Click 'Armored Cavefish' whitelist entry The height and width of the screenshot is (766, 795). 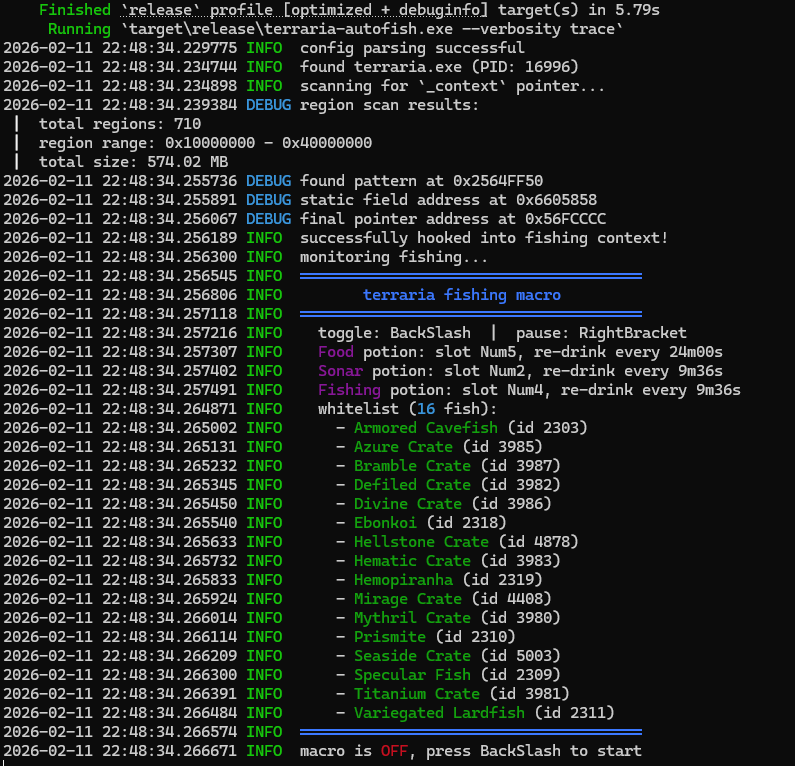[x=426, y=428]
